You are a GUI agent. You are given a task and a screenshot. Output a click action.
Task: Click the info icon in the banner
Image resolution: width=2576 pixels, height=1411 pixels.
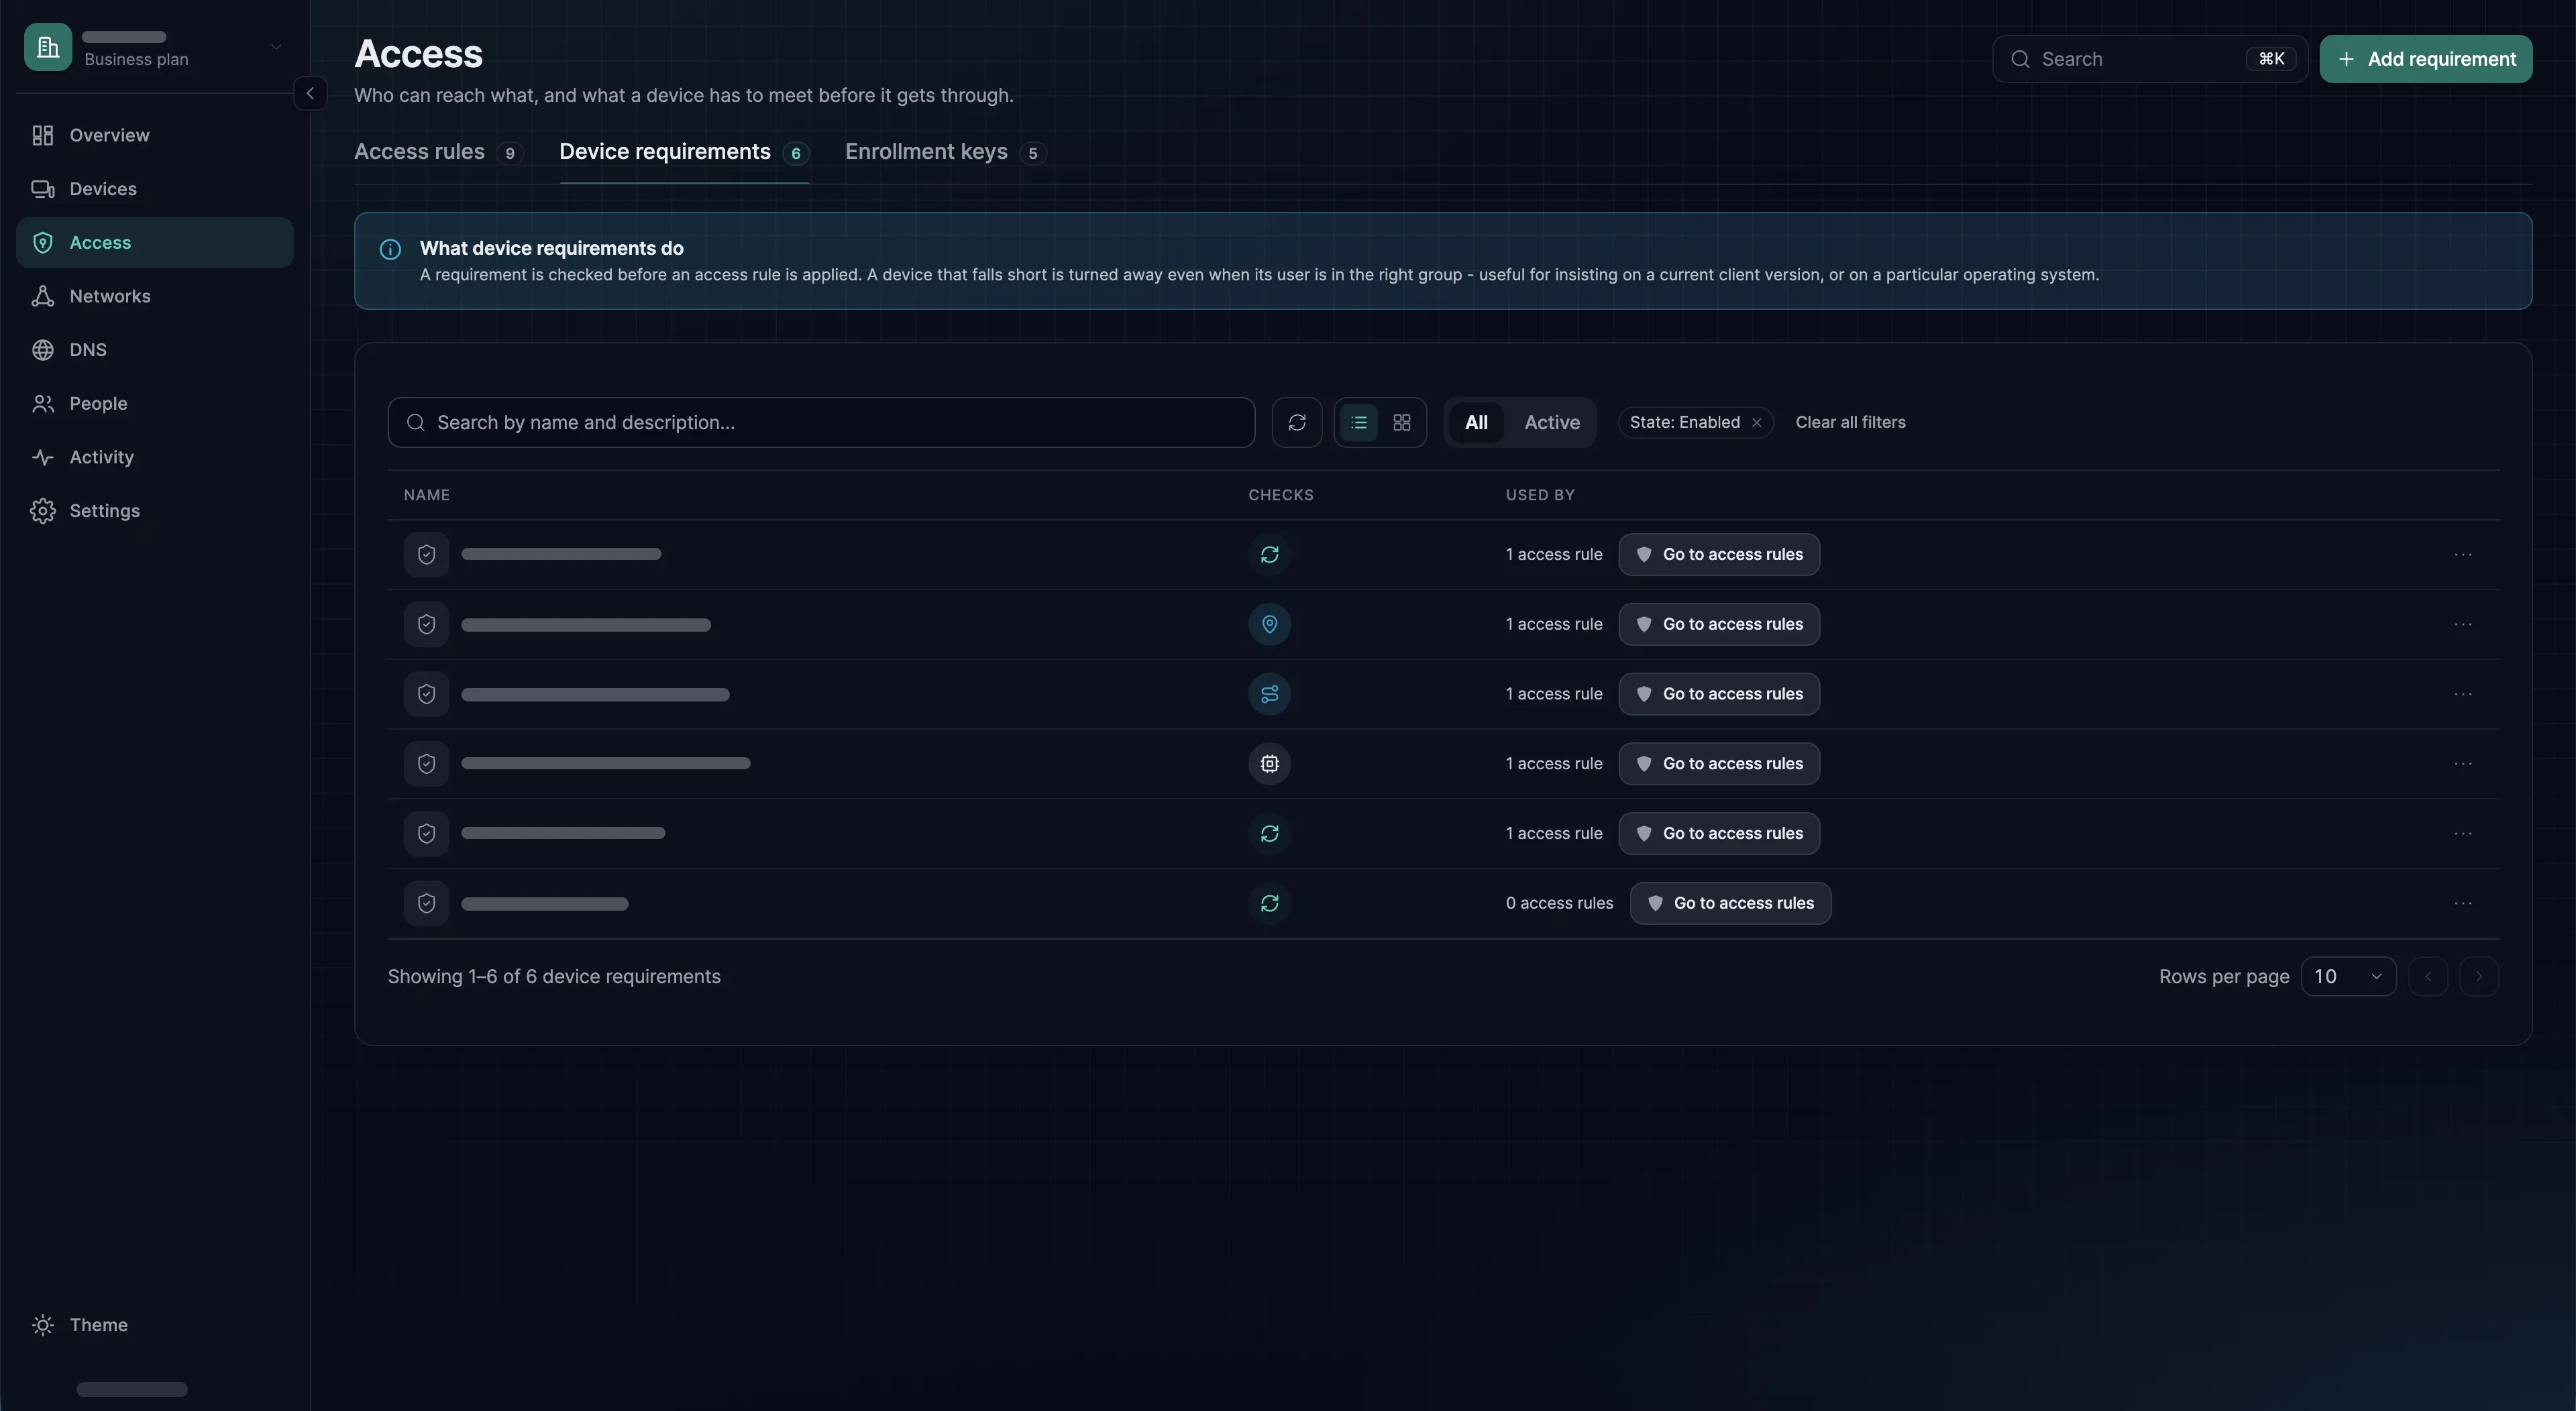point(390,249)
